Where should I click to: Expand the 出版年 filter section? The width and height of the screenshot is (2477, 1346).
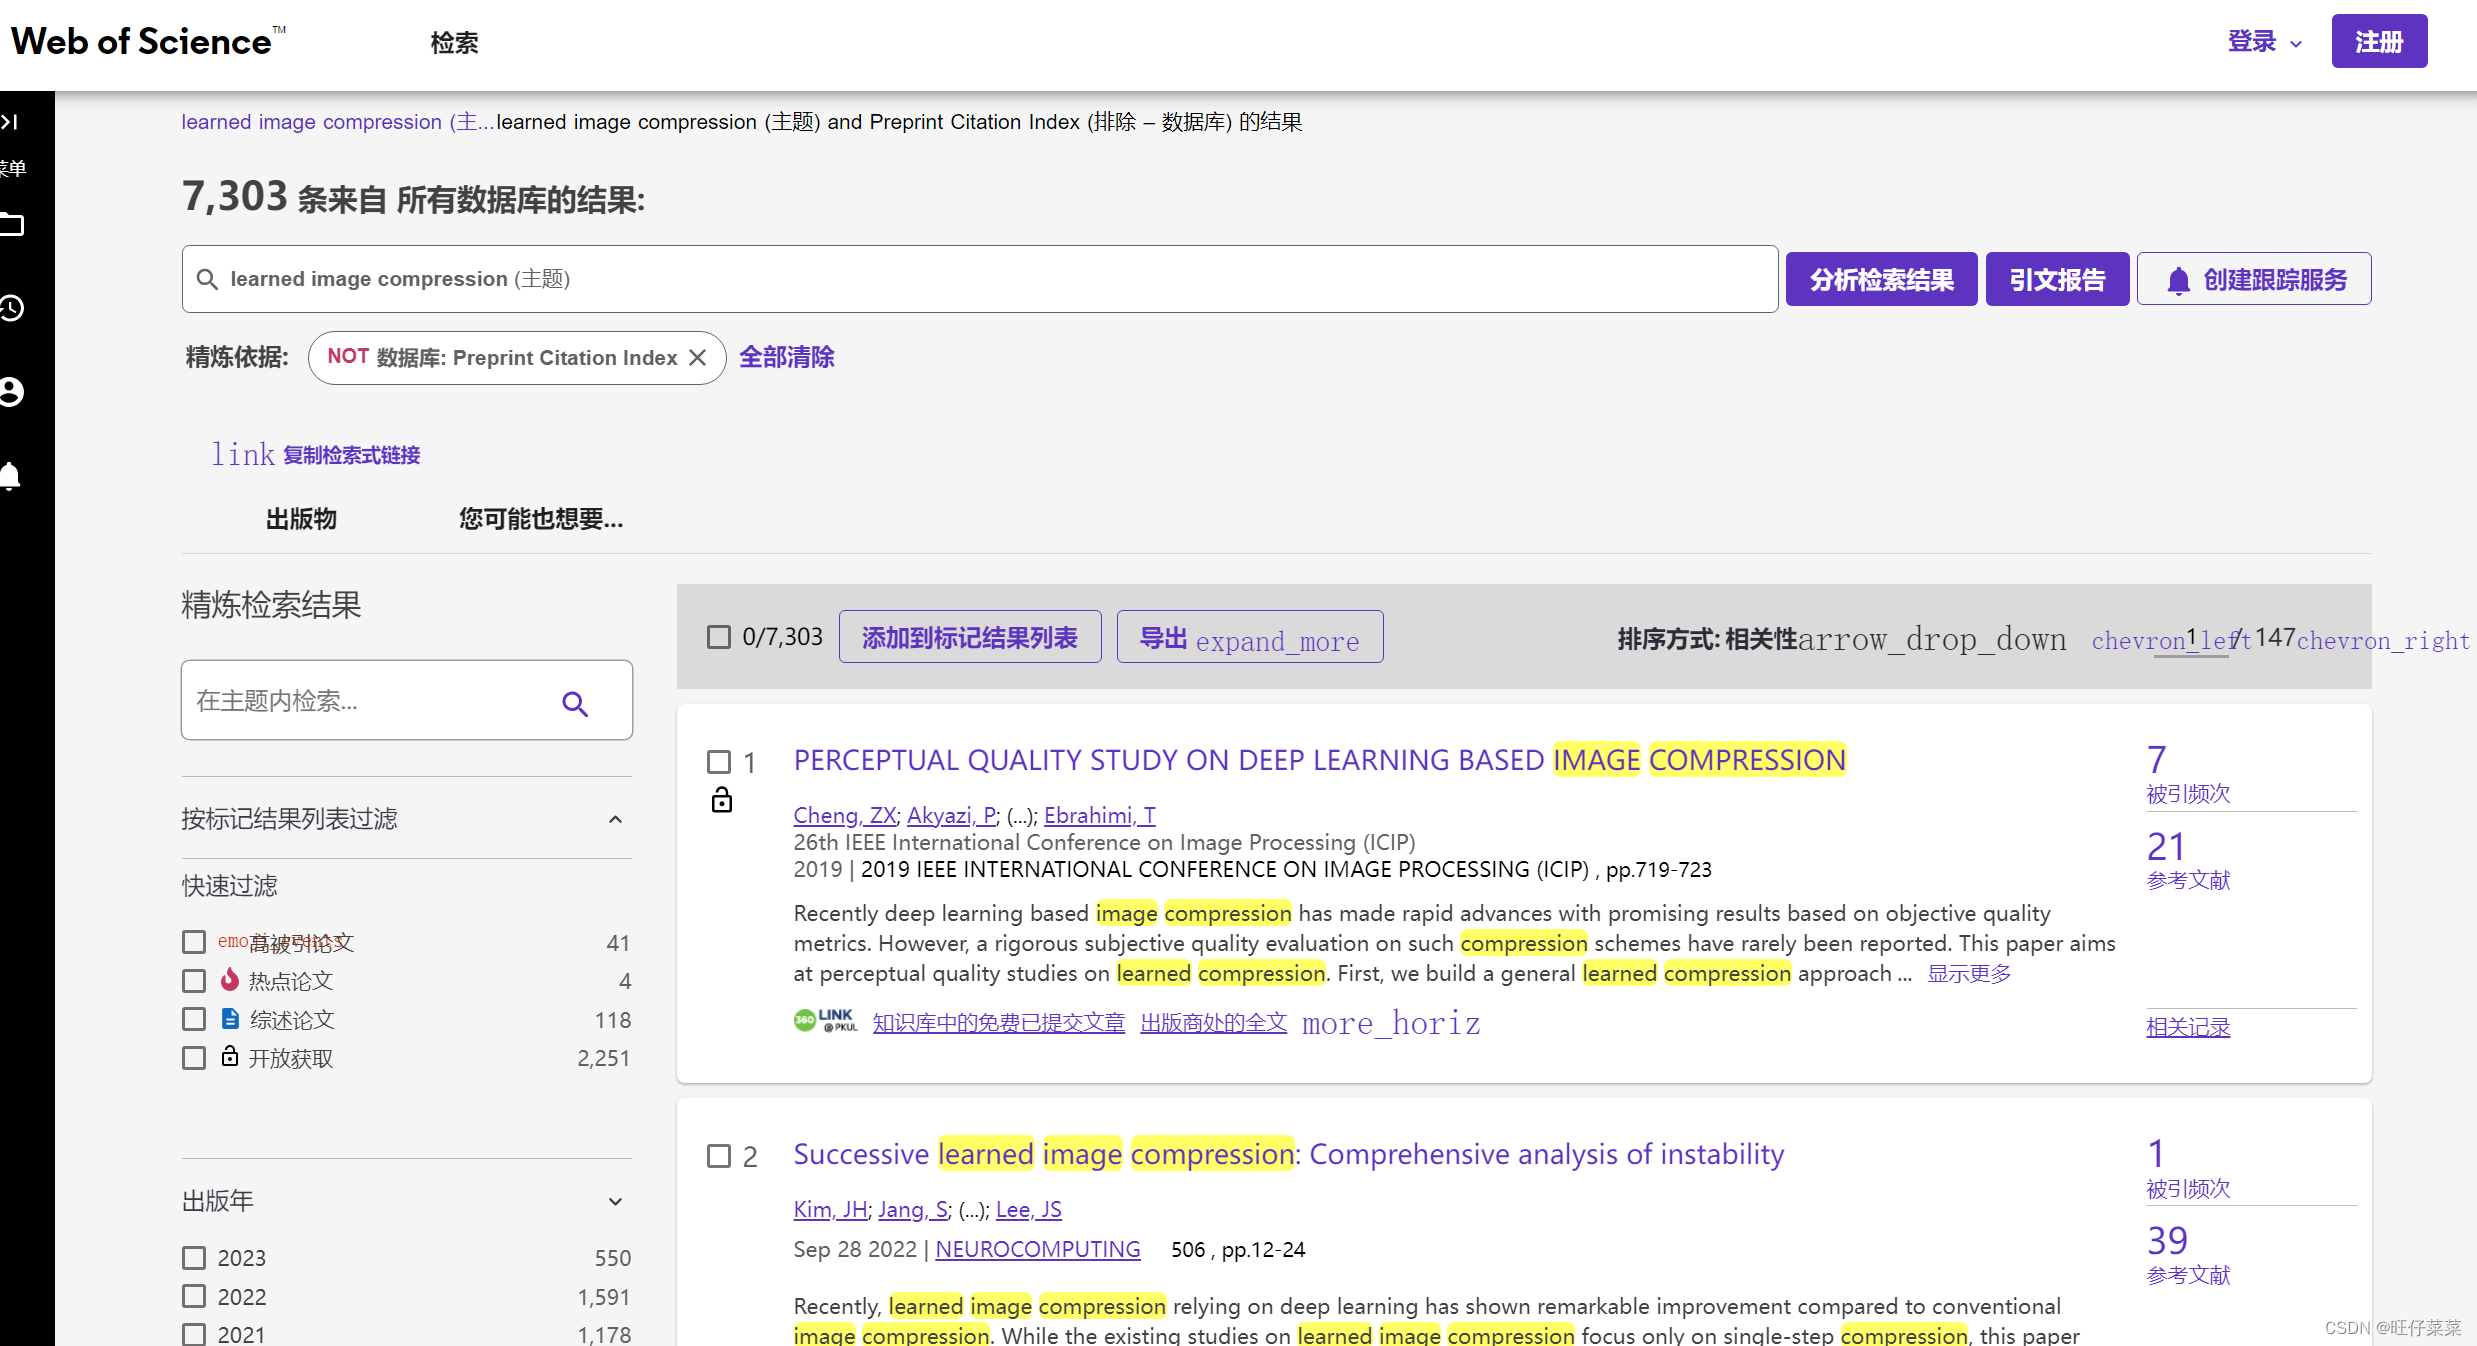615,1201
